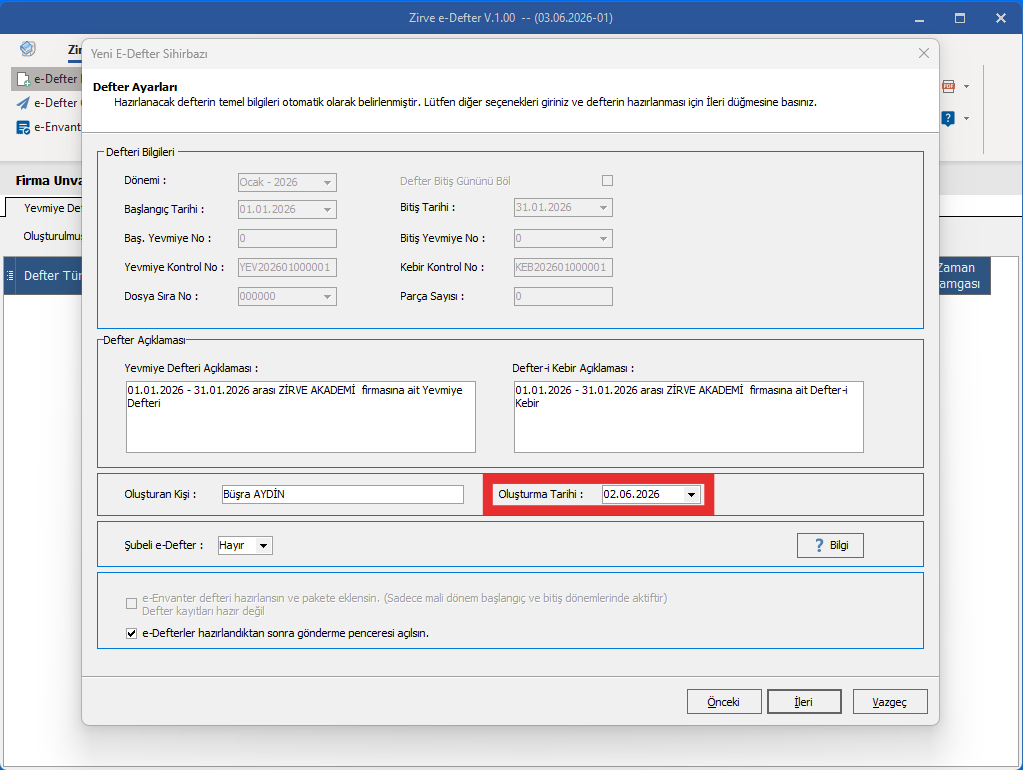Viewport: 1023px width, 770px height.
Task: Click the Zirve ribbon tab in main window
Action: pyautogui.click(x=74, y=50)
